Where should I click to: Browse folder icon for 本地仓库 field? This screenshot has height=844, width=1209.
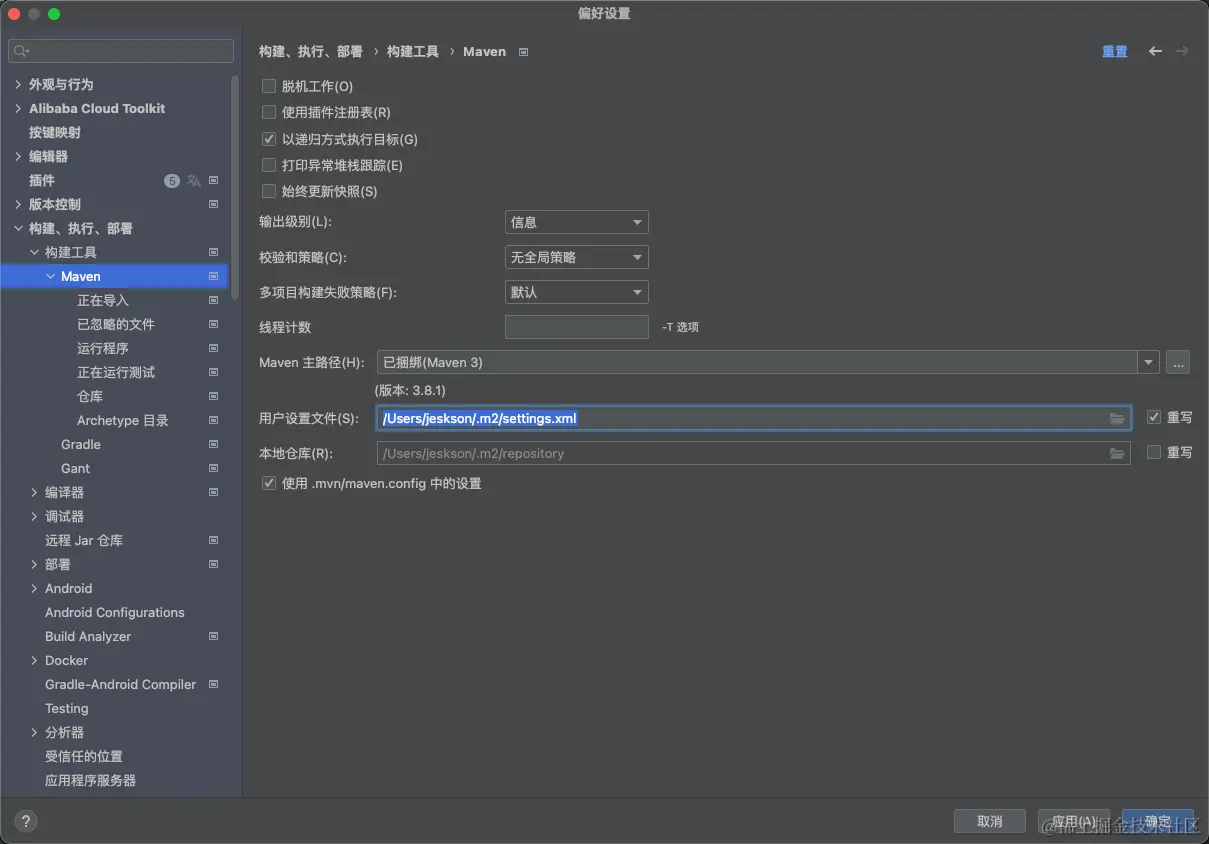coord(1117,454)
